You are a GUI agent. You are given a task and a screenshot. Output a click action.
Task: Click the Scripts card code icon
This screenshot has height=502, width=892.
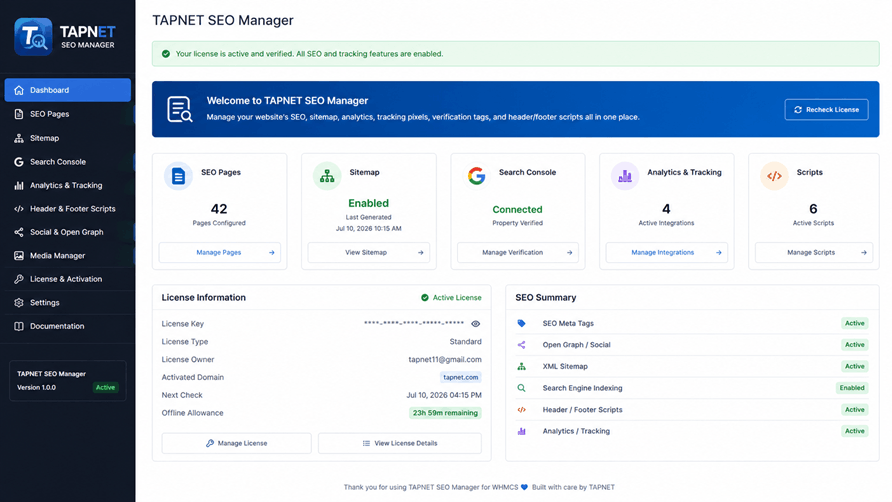774,176
